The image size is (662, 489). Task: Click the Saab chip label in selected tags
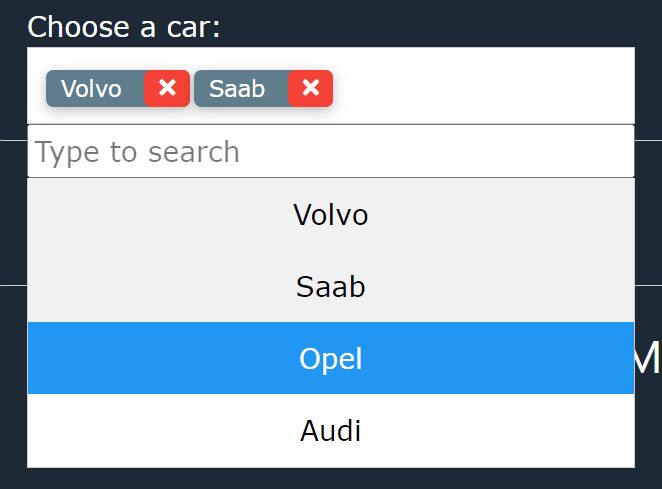pos(237,89)
